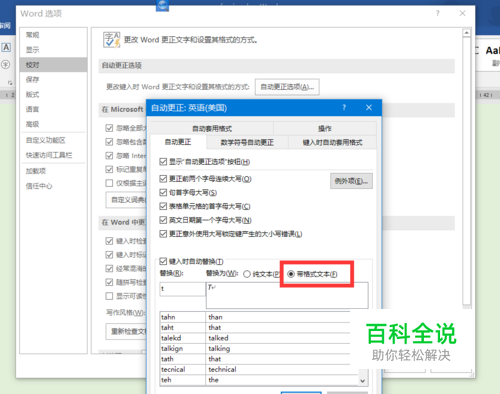Toggle the 标记重复 checkbox in Word 选项
500x394 pixels.
(x=109, y=169)
